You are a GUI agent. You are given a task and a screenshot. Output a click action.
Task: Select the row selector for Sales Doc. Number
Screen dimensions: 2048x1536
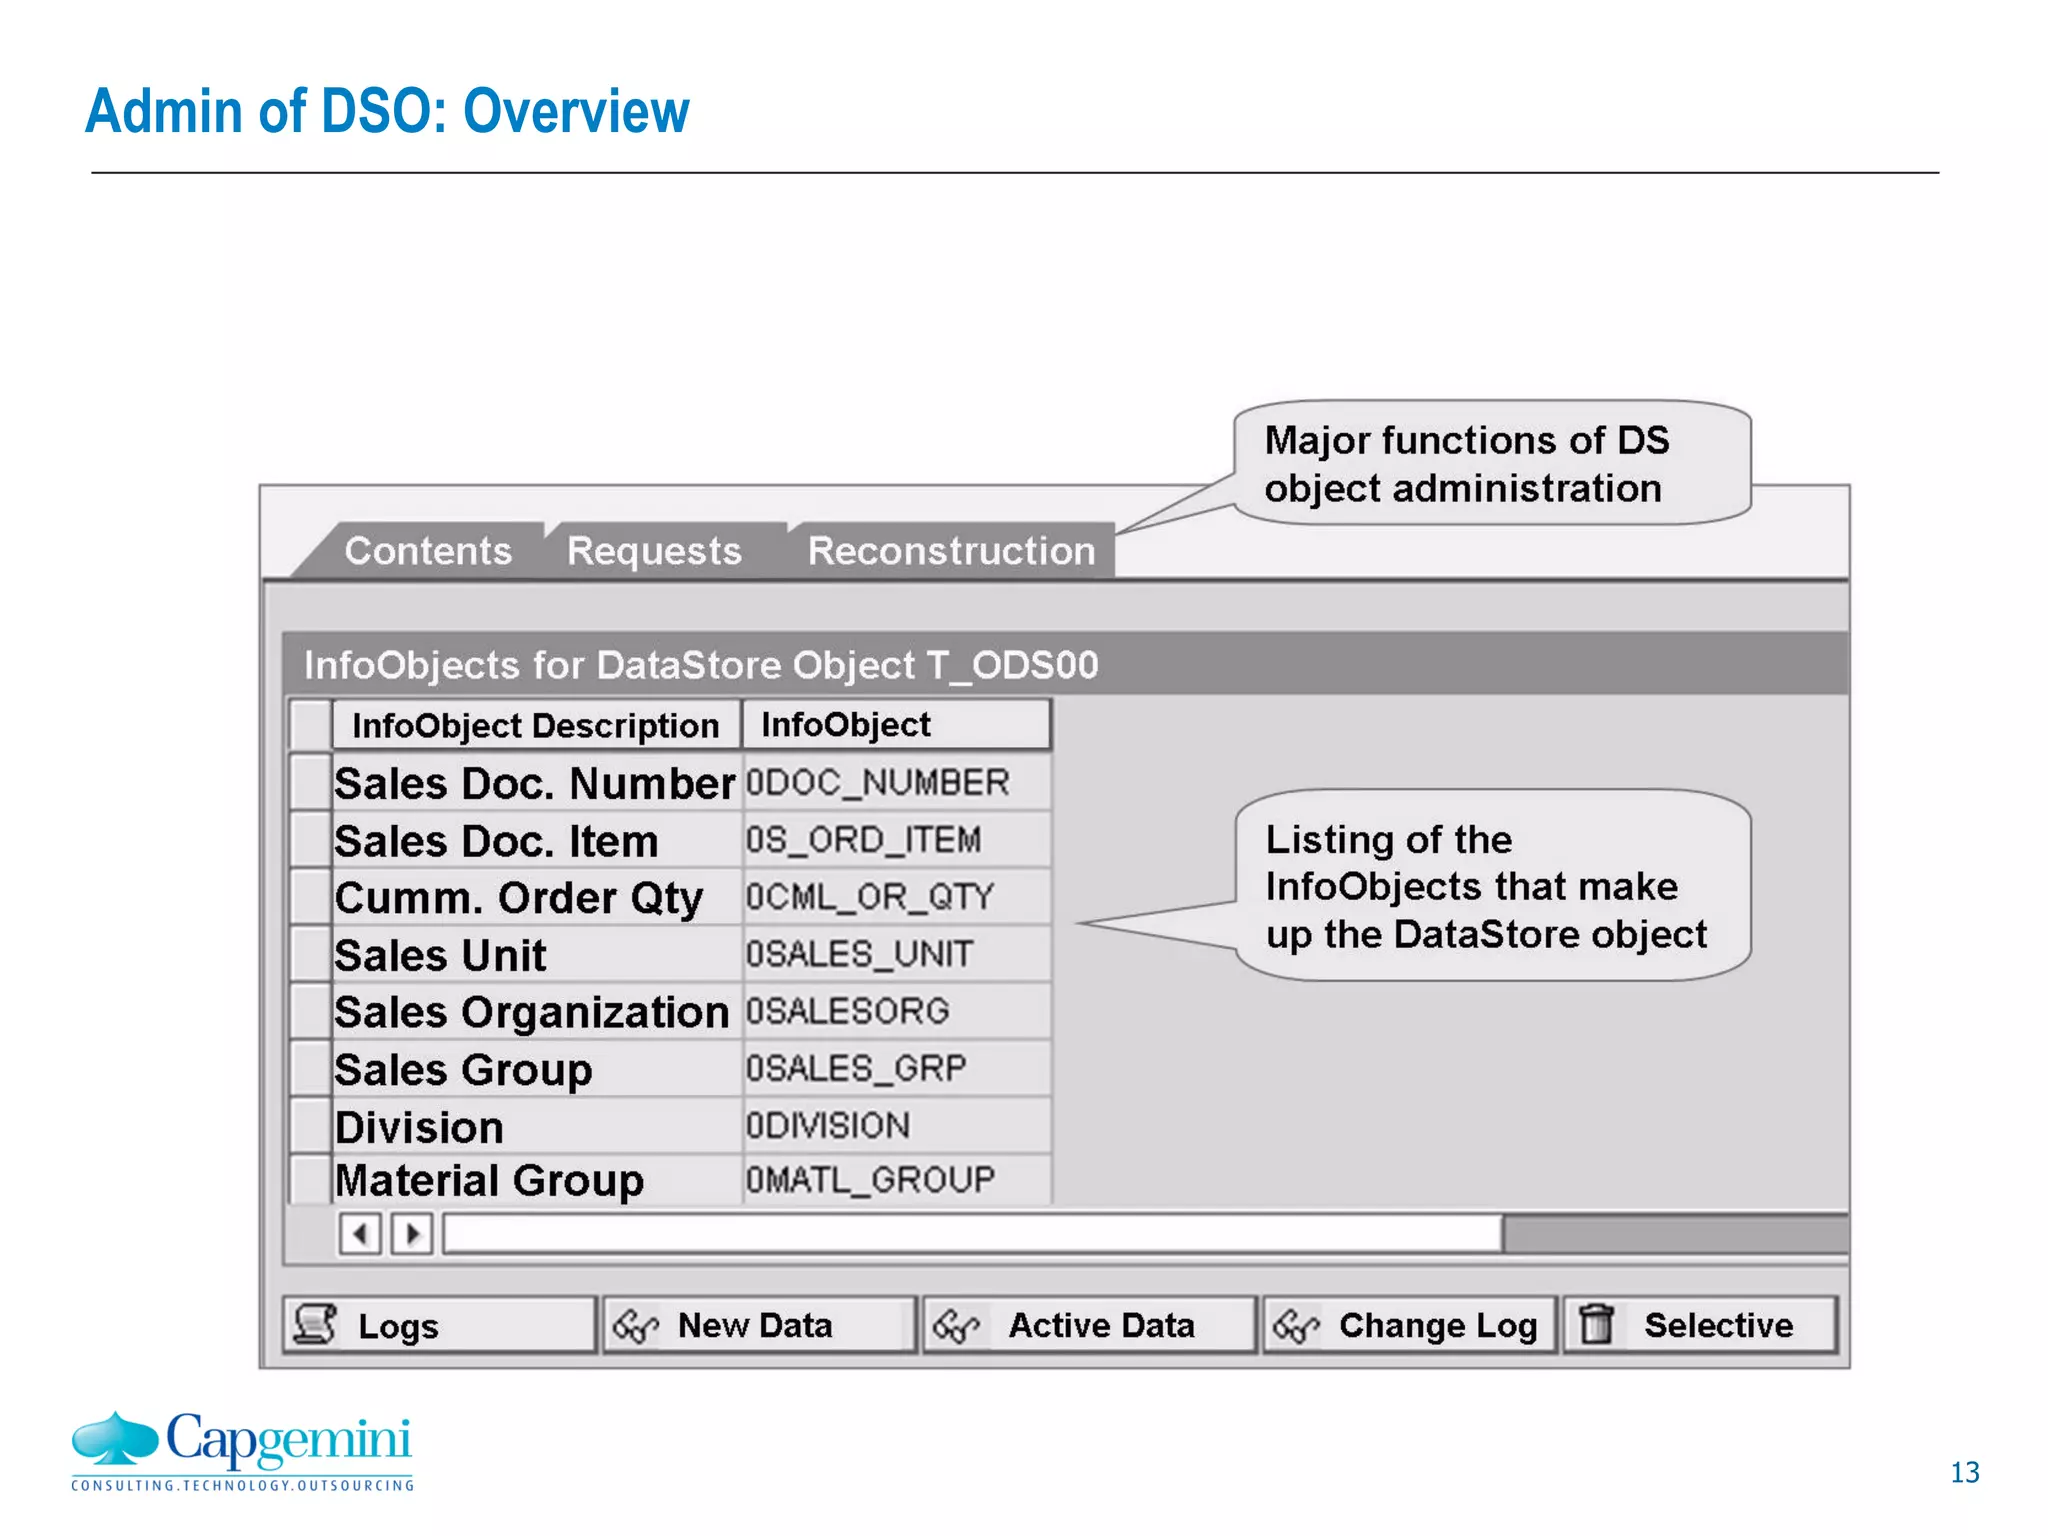pos(310,782)
